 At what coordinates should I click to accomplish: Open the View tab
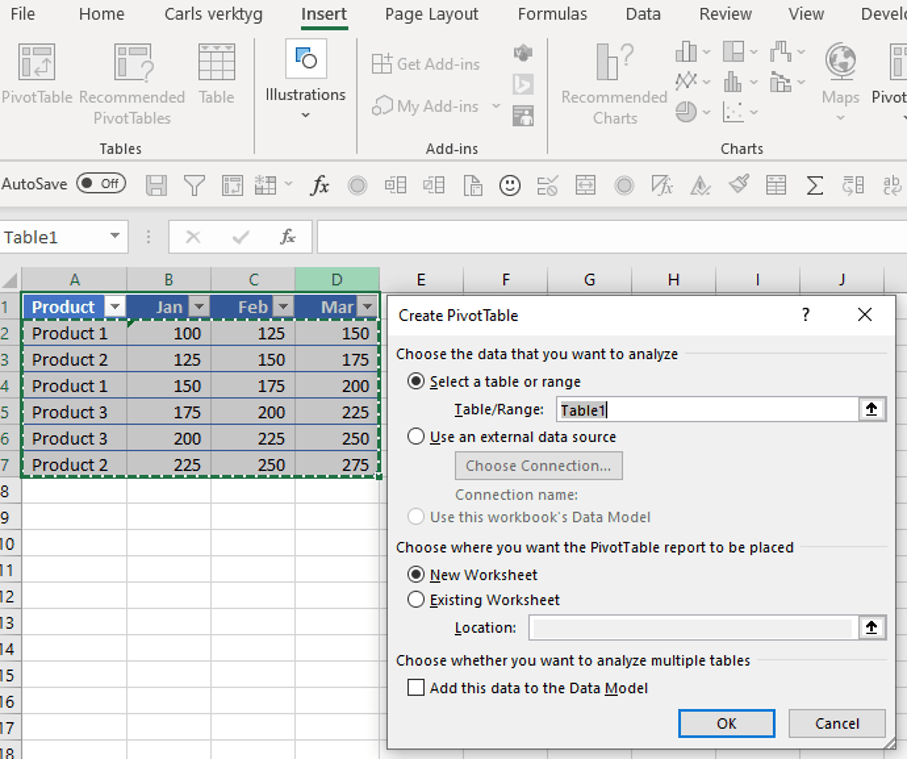pos(806,14)
